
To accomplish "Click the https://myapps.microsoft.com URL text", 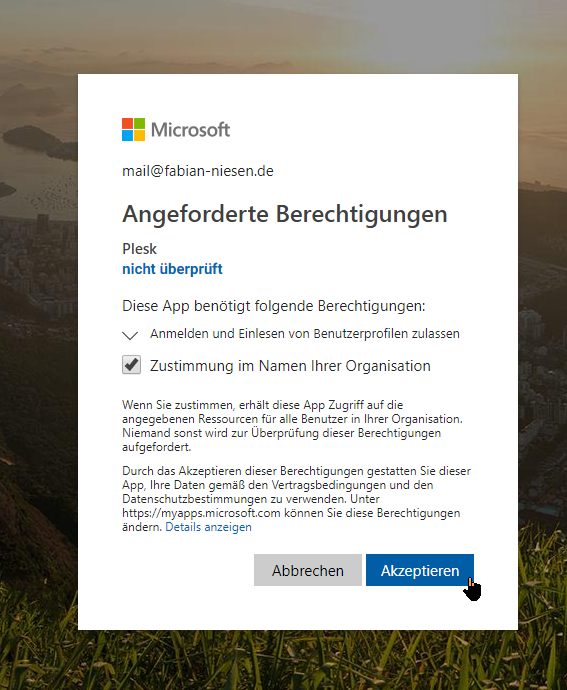I will click(201, 513).
